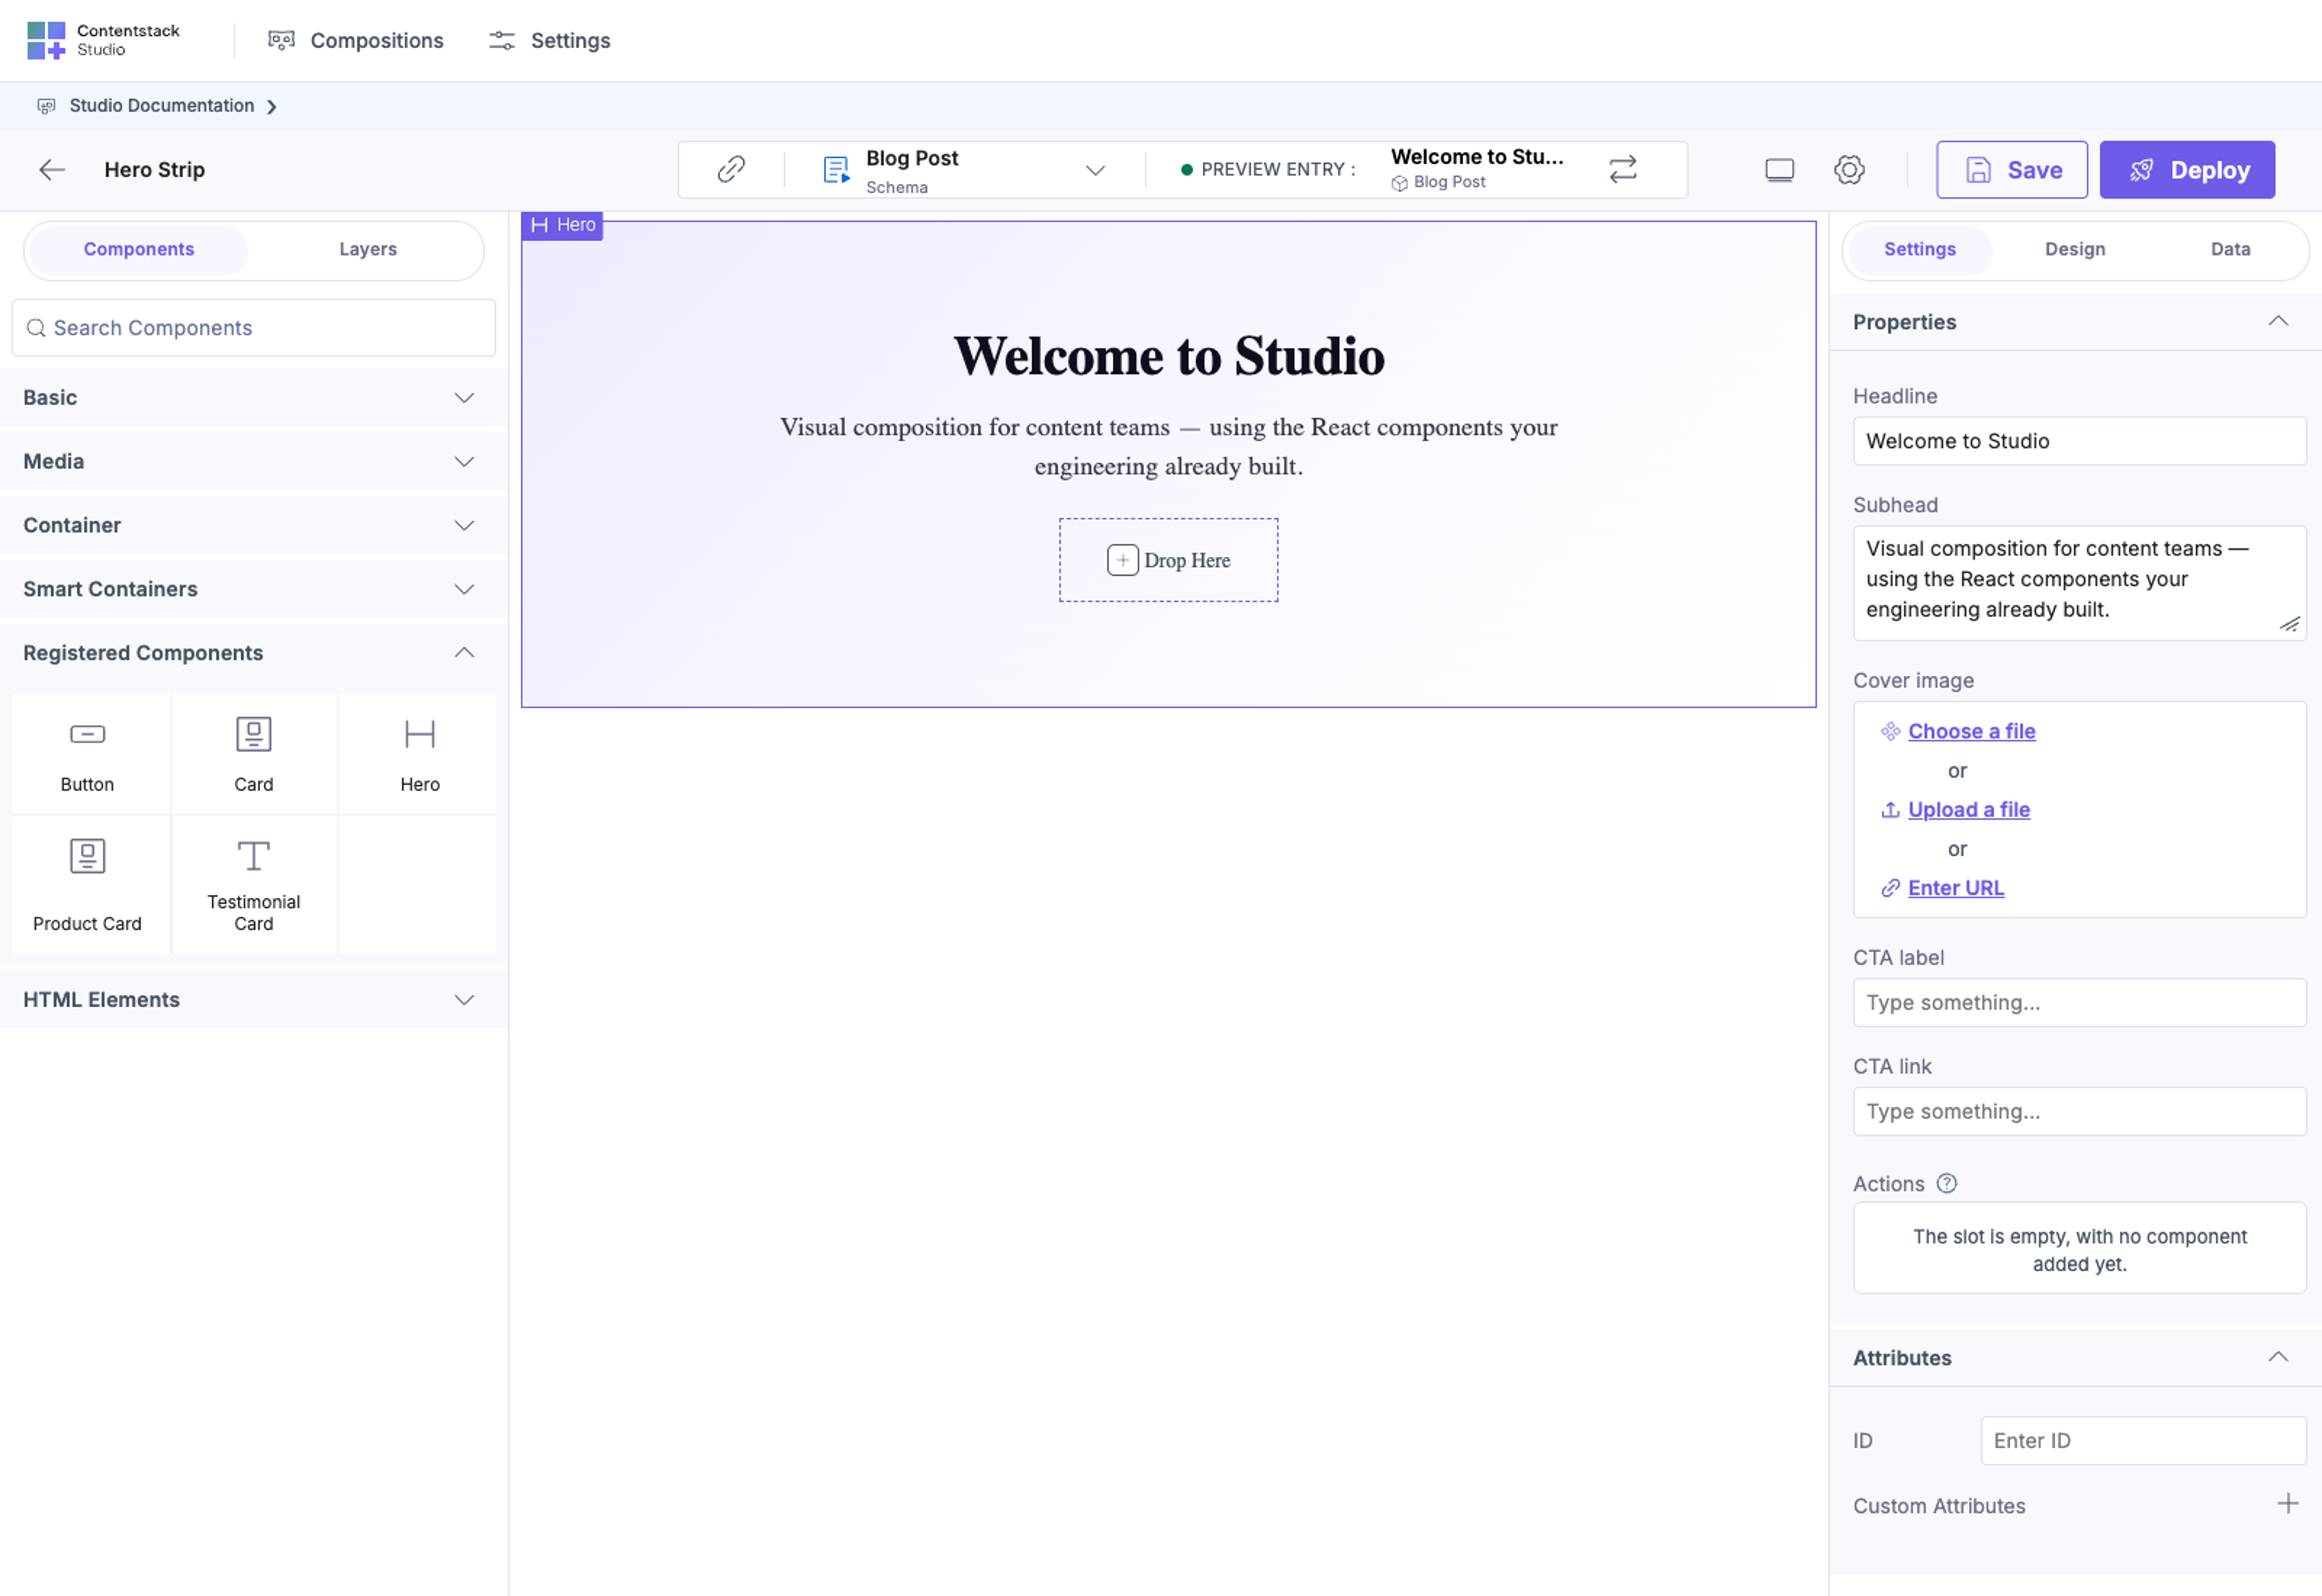Open the Blog Post schema dropdown
This screenshot has height=1596, width=2322.
[1095, 170]
